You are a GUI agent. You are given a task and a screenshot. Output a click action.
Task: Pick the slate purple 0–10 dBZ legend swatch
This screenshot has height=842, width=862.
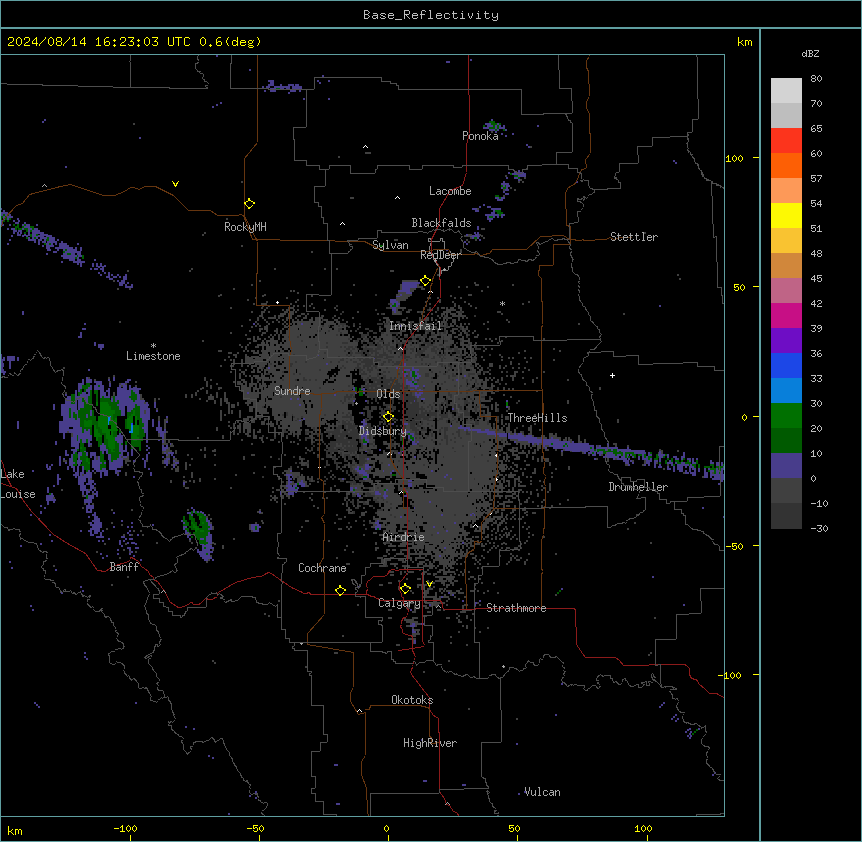(x=786, y=466)
